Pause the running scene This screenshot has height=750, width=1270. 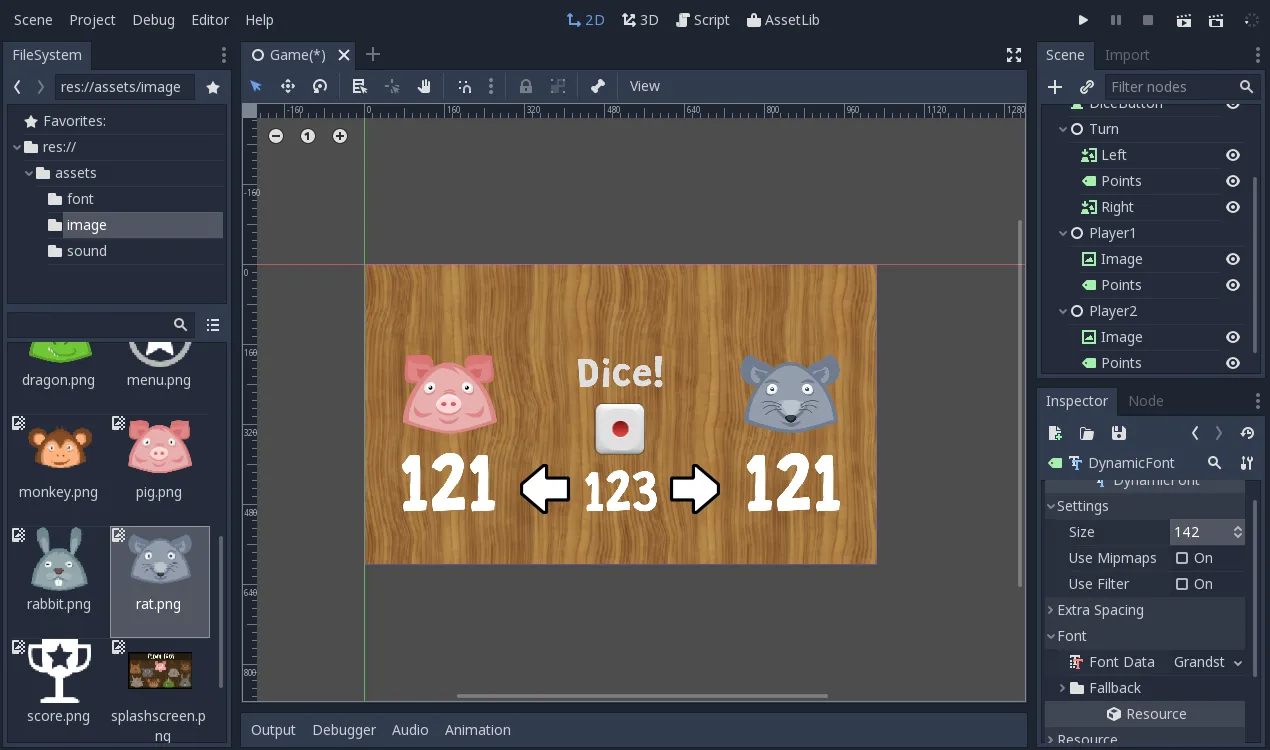pos(1116,20)
